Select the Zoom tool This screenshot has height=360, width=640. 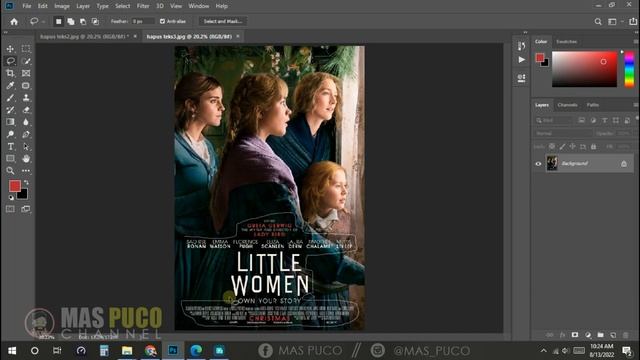tap(10, 171)
